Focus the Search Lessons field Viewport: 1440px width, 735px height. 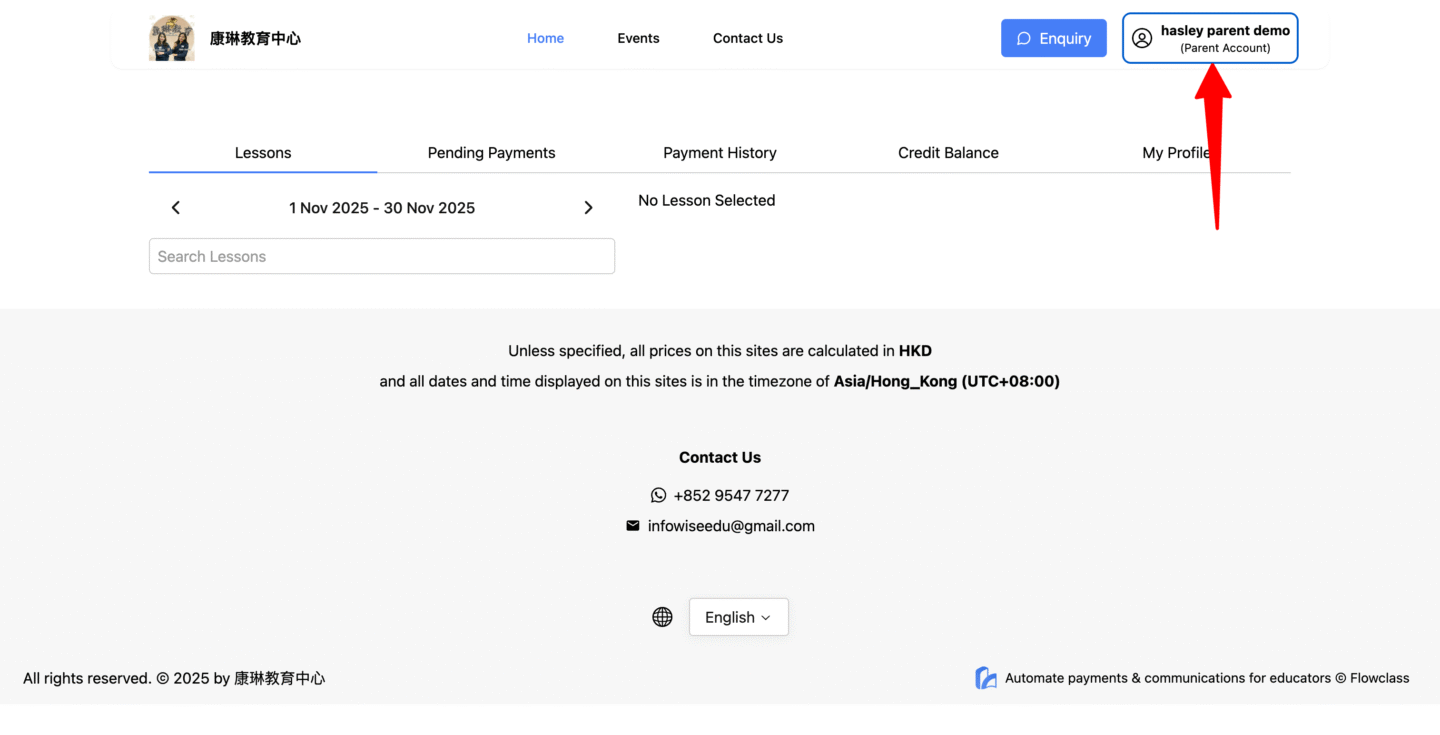(382, 256)
